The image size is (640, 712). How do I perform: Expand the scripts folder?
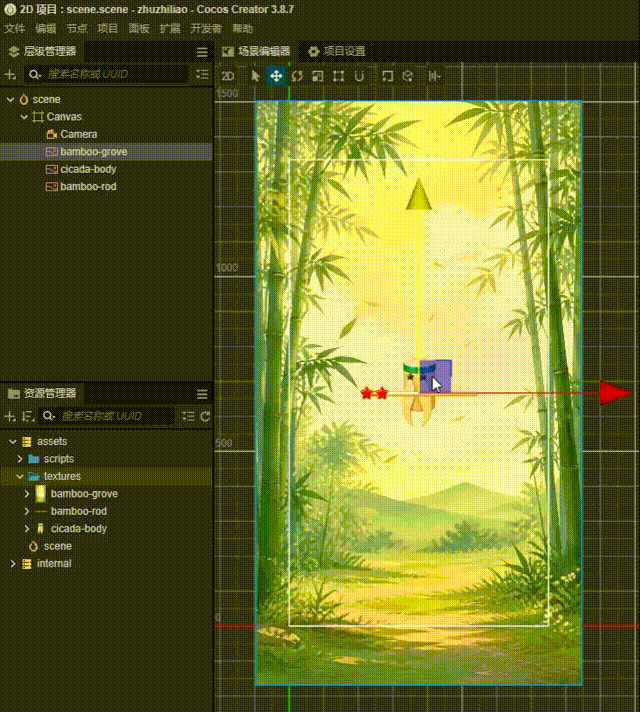[20, 459]
